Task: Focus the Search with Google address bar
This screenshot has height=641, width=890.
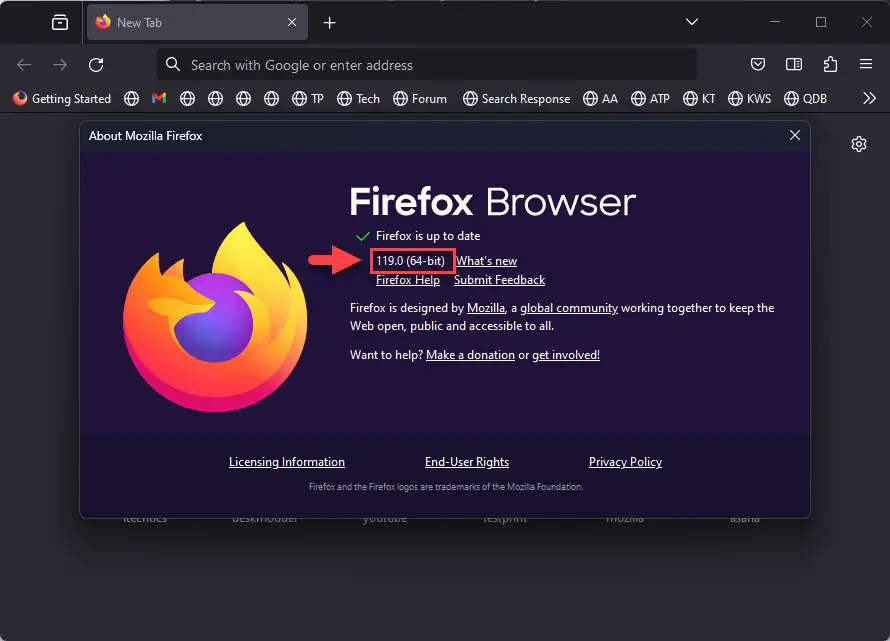Action: (427, 65)
